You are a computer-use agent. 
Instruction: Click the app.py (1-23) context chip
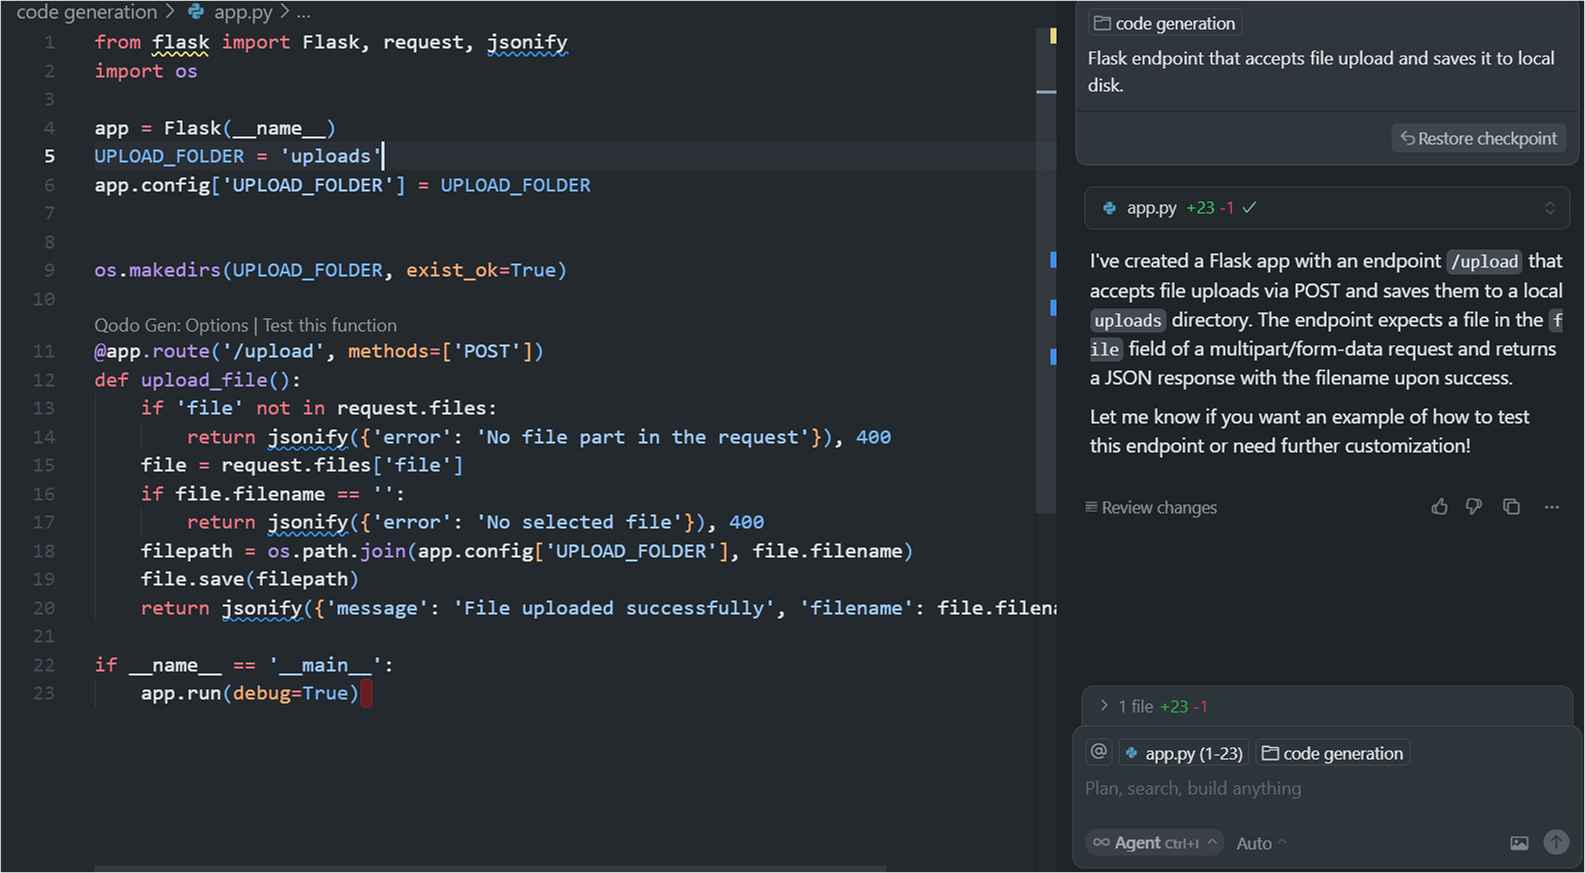coord(1184,753)
